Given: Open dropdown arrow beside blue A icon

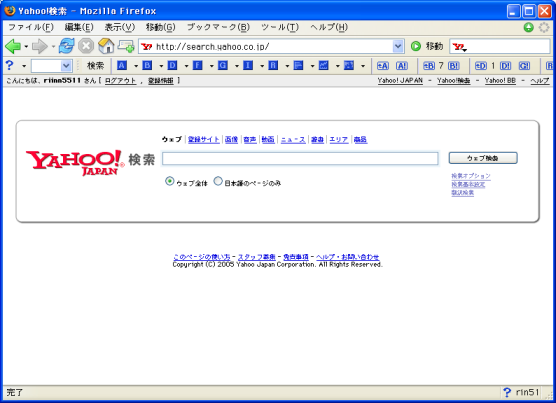Looking at the screenshot, I should [x=135, y=66].
